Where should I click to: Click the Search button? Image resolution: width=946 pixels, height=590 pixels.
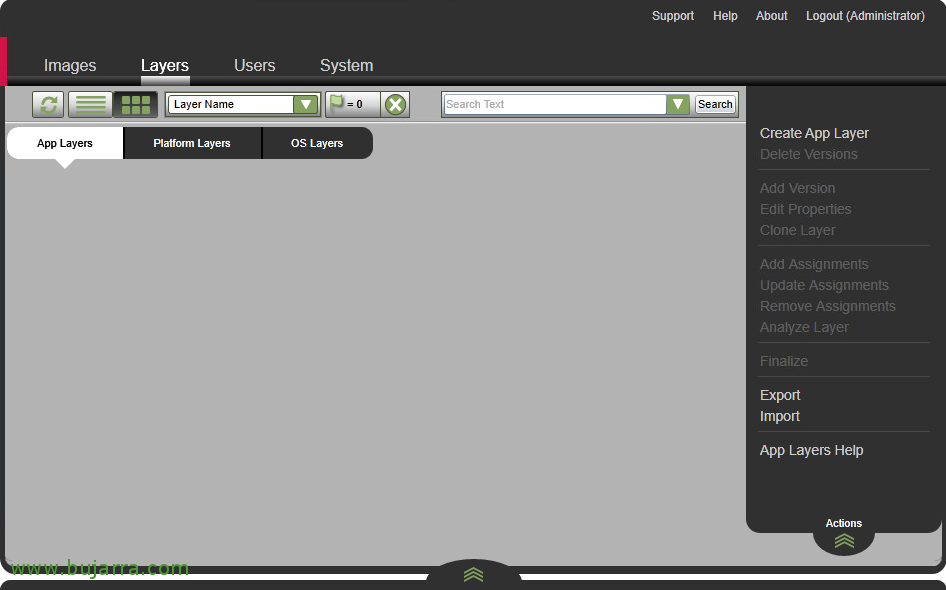pos(715,104)
